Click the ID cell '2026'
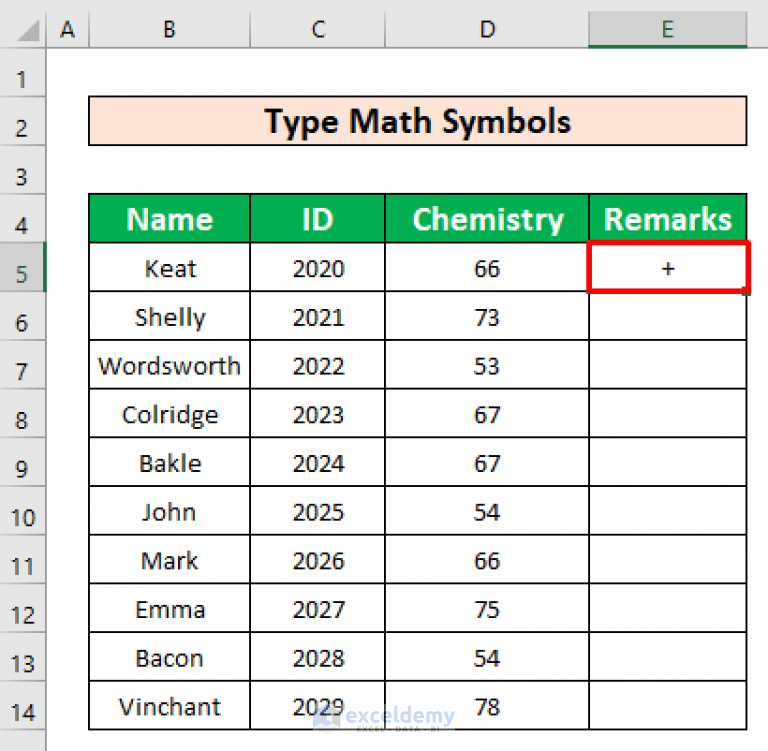The image size is (768, 751). 318,559
